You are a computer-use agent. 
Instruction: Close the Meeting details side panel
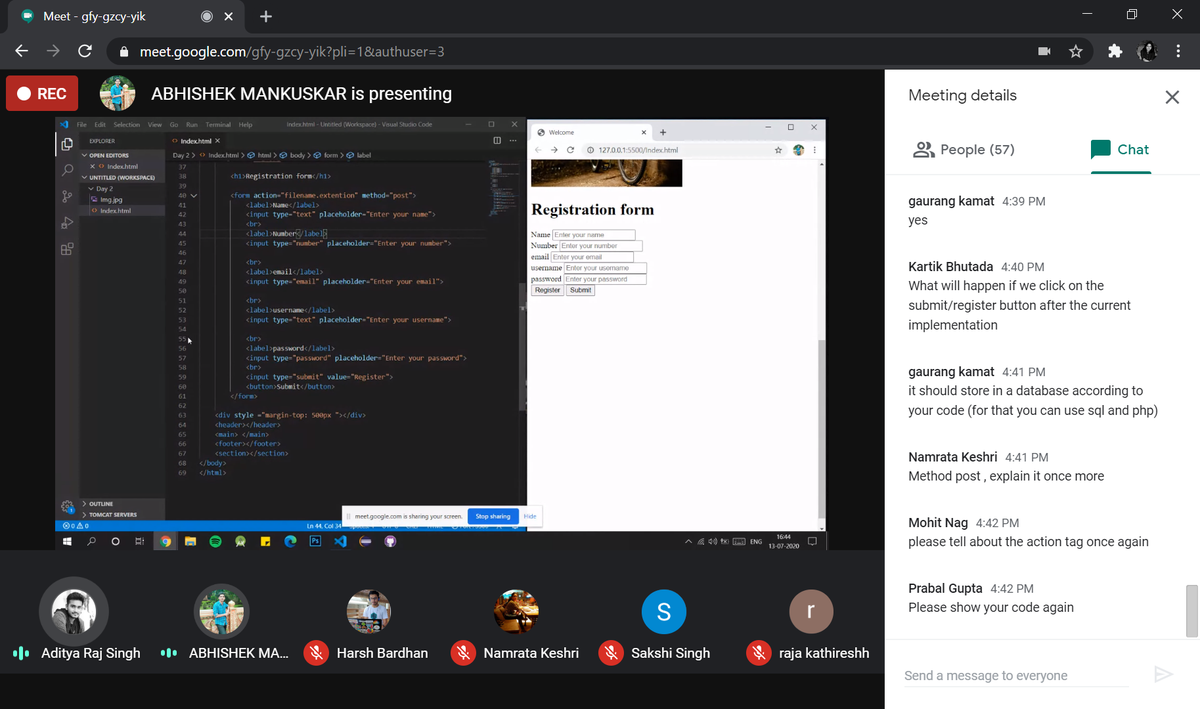point(1172,97)
